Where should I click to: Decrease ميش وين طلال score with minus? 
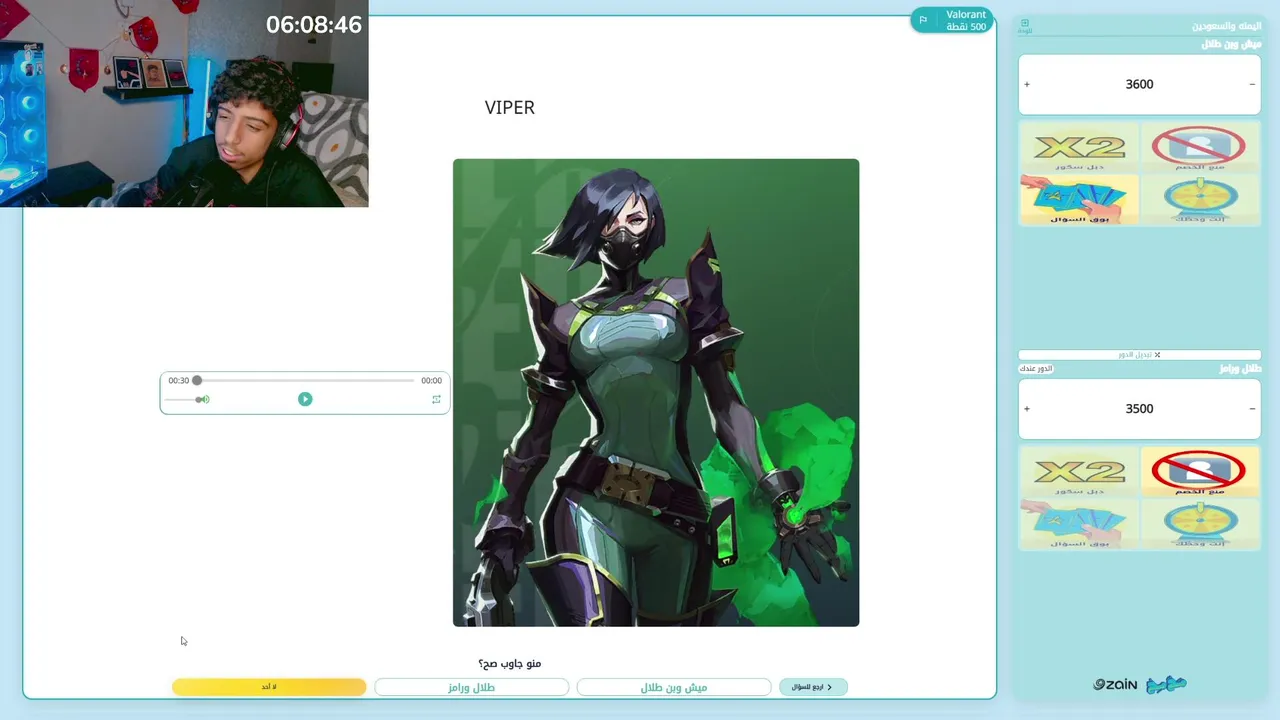(1252, 84)
